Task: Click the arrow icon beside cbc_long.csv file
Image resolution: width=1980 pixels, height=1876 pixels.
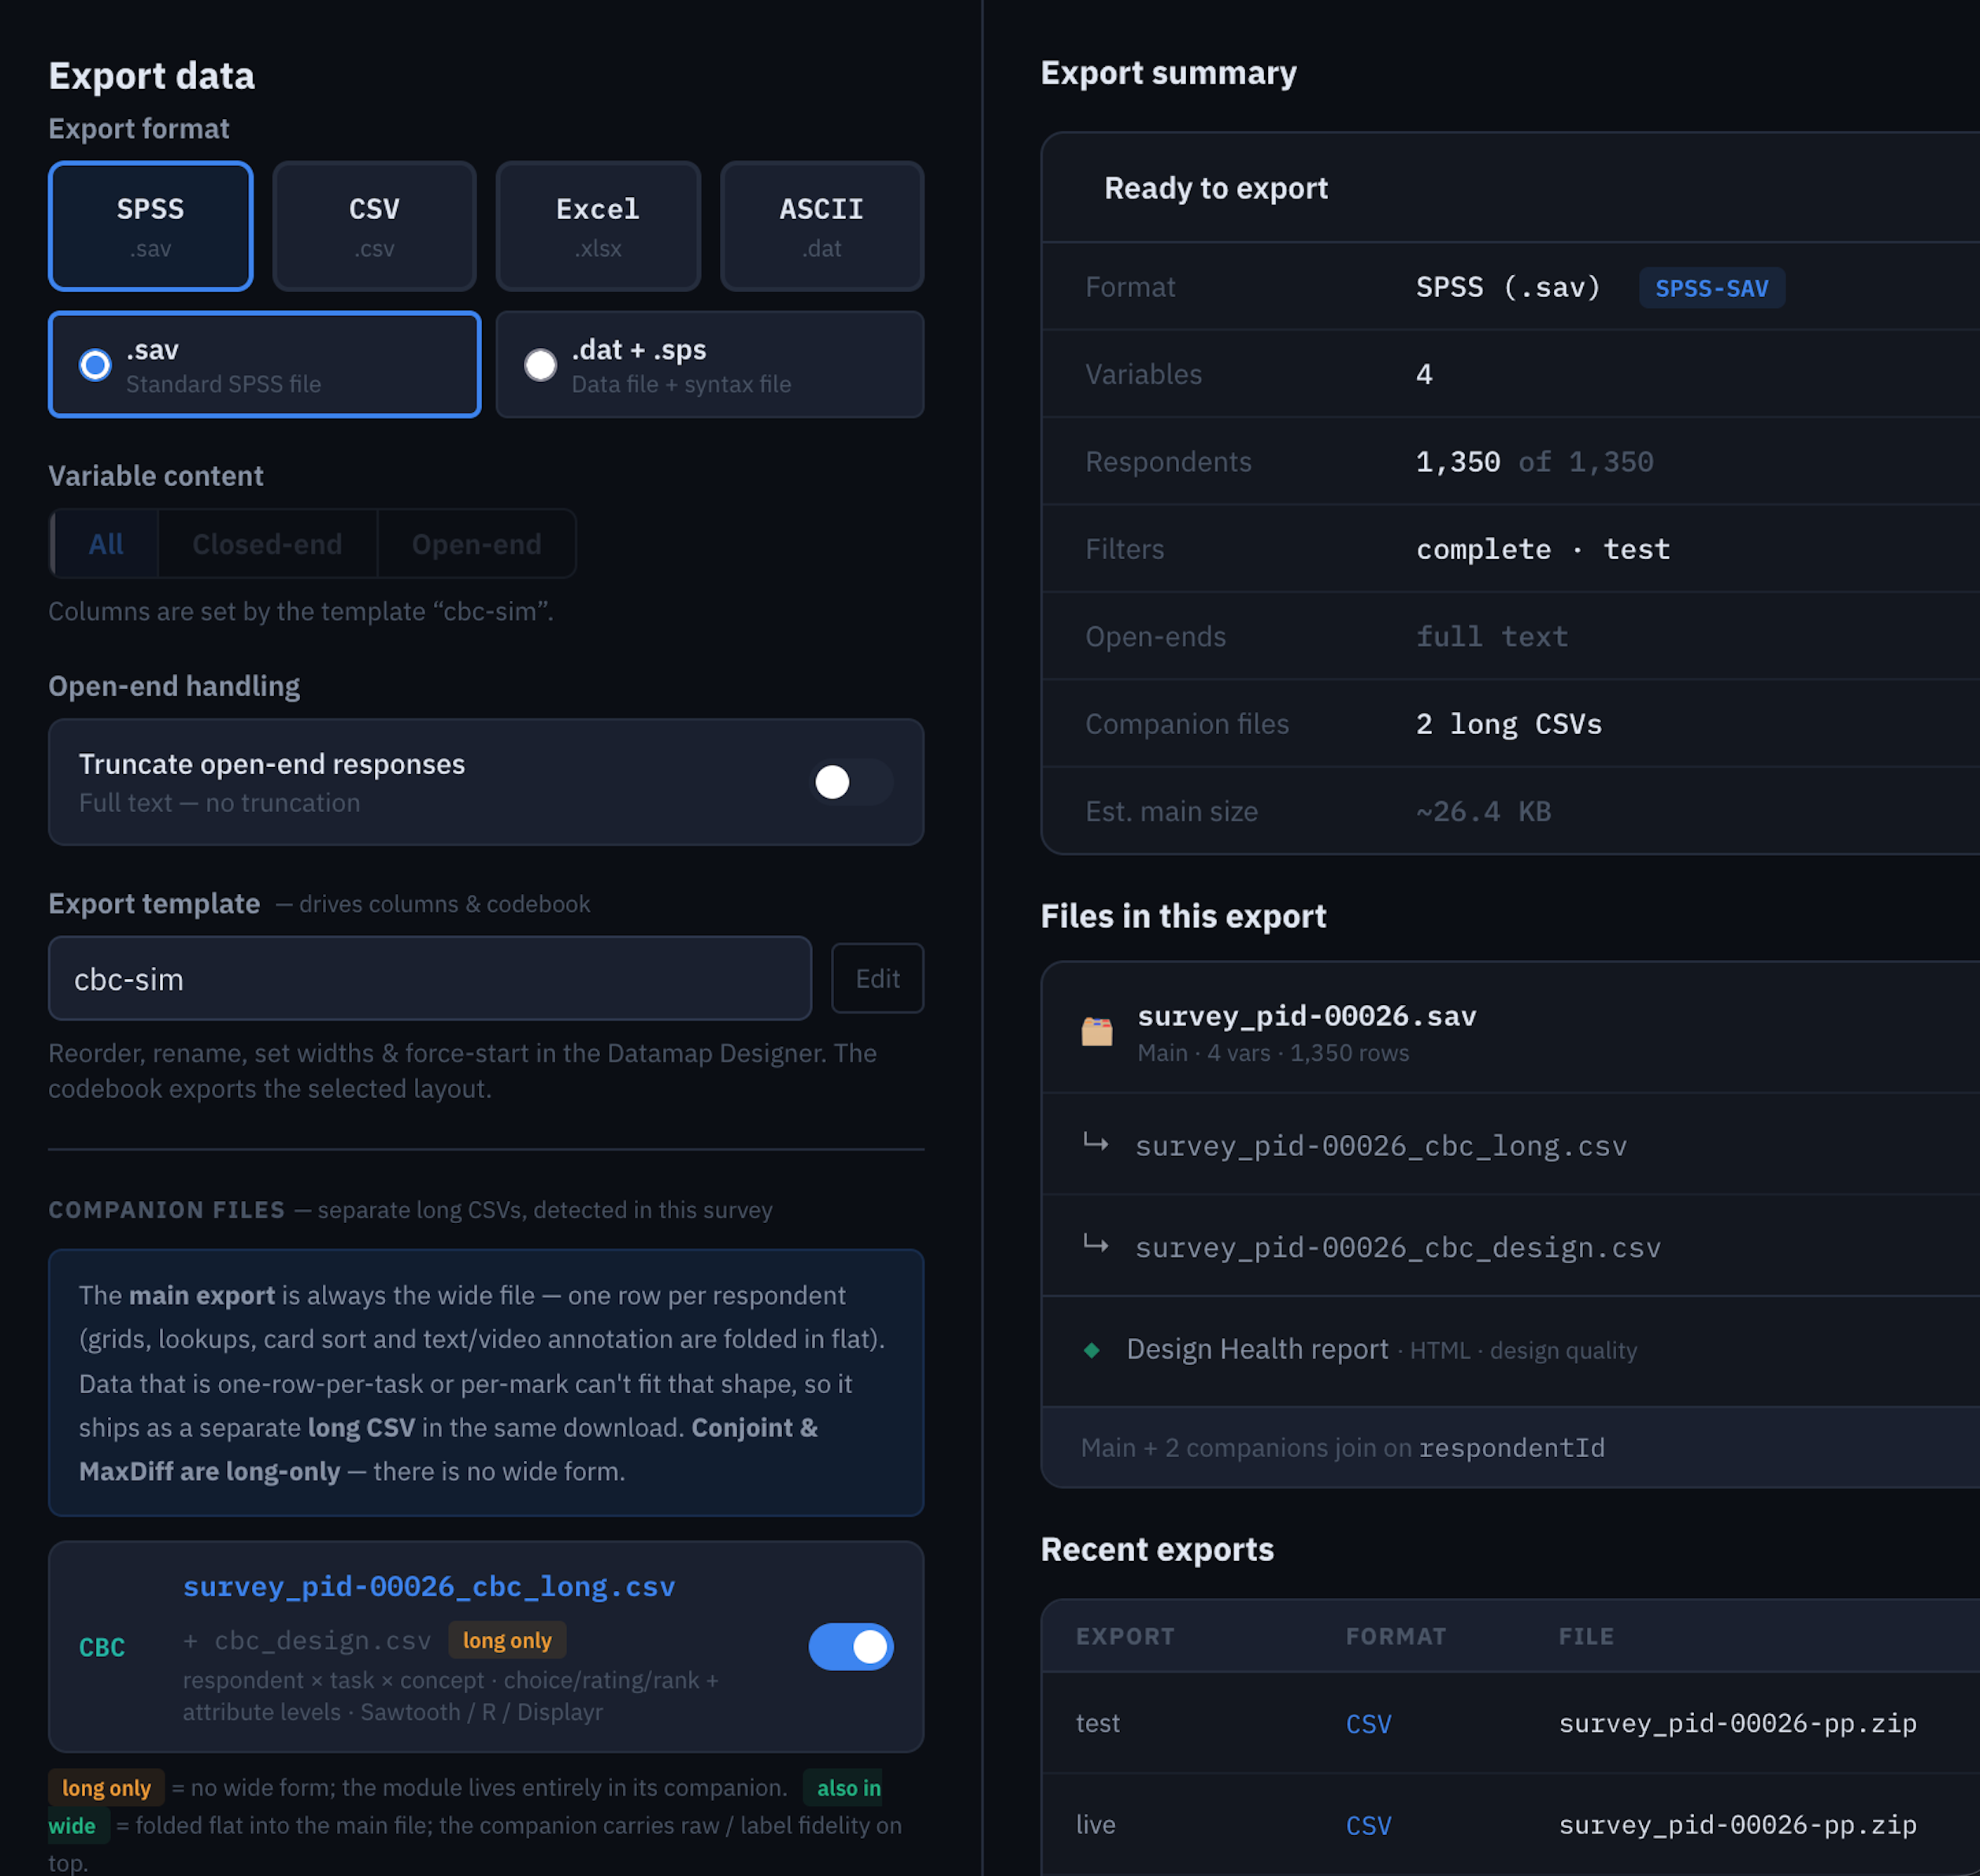Action: click(1096, 1143)
